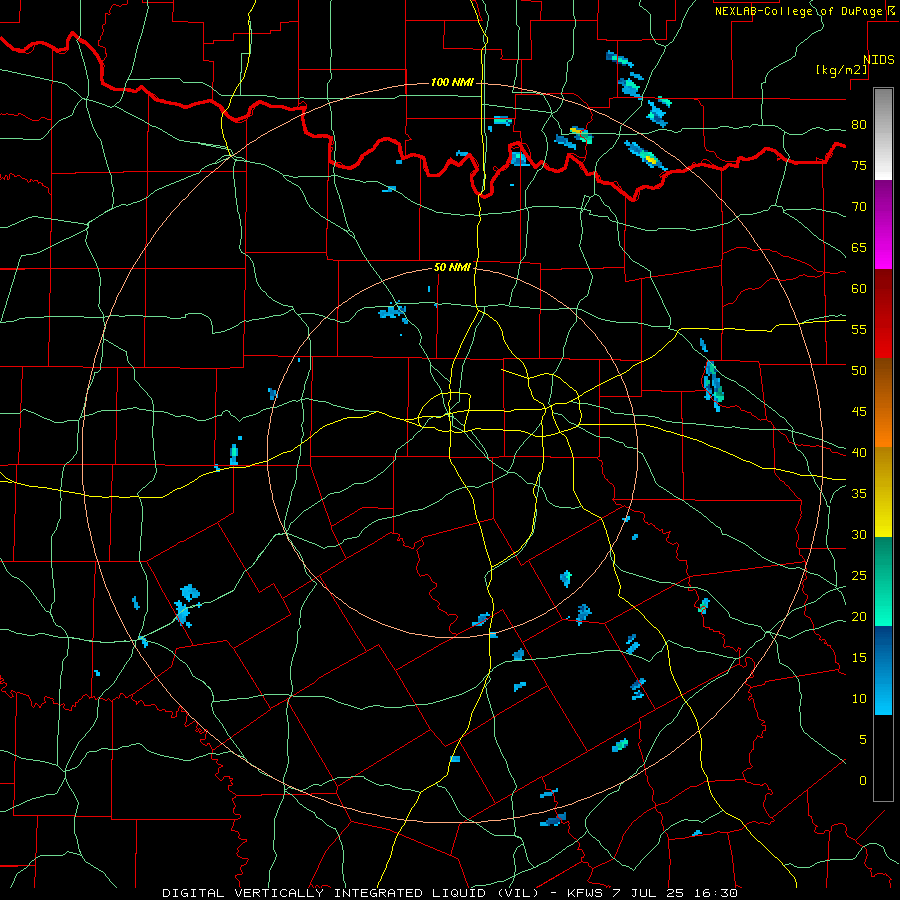Pick the blue-cyan segment of the color bar
The height and width of the screenshot is (900, 900).
(883, 670)
